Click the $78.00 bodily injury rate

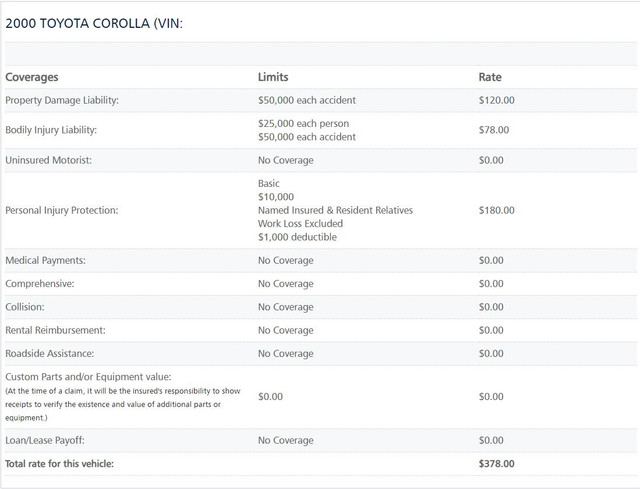tap(494, 130)
